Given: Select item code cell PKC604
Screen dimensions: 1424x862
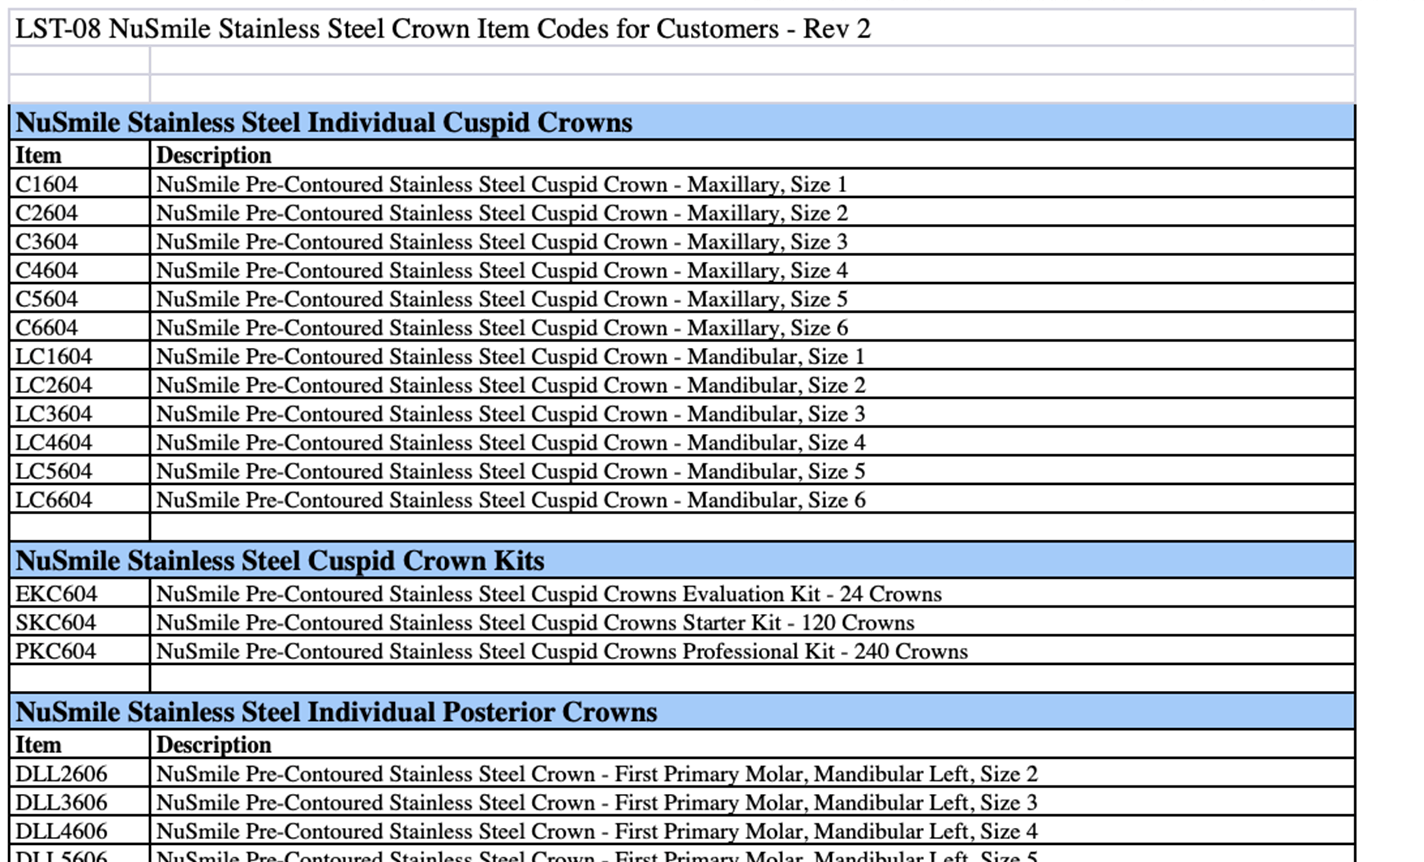Looking at the screenshot, I should [x=79, y=651].
